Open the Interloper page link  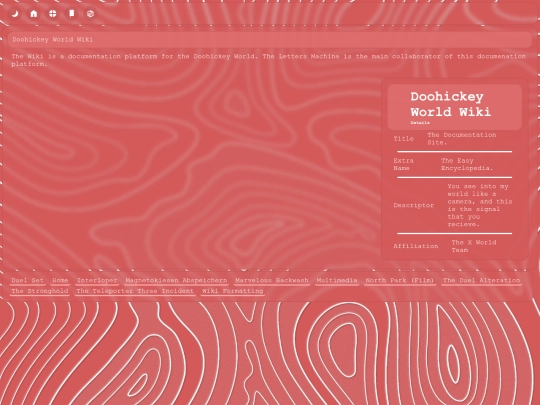pyautogui.click(x=97, y=280)
